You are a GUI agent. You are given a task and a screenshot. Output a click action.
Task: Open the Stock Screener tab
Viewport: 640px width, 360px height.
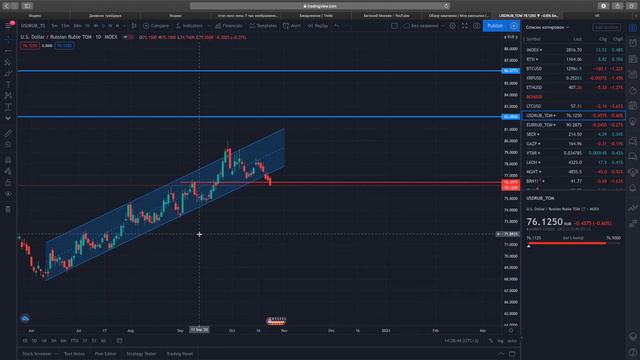[37, 354]
